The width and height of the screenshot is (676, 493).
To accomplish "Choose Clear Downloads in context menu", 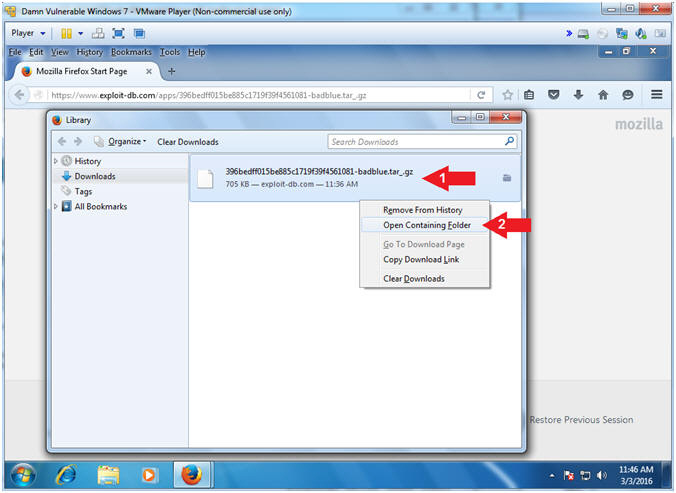I will pyautogui.click(x=425, y=279).
